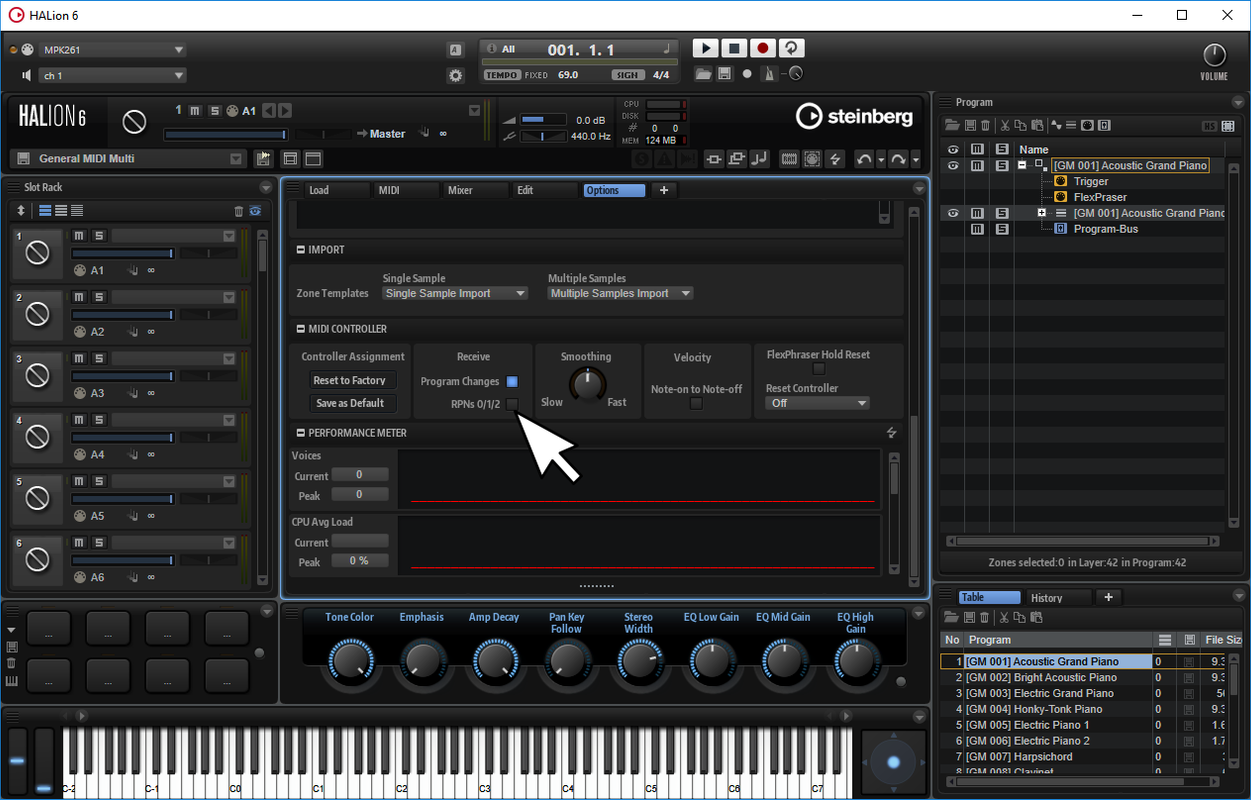The width and height of the screenshot is (1251, 800).
Task: Click the red Record button
Action: click(762, 48)
